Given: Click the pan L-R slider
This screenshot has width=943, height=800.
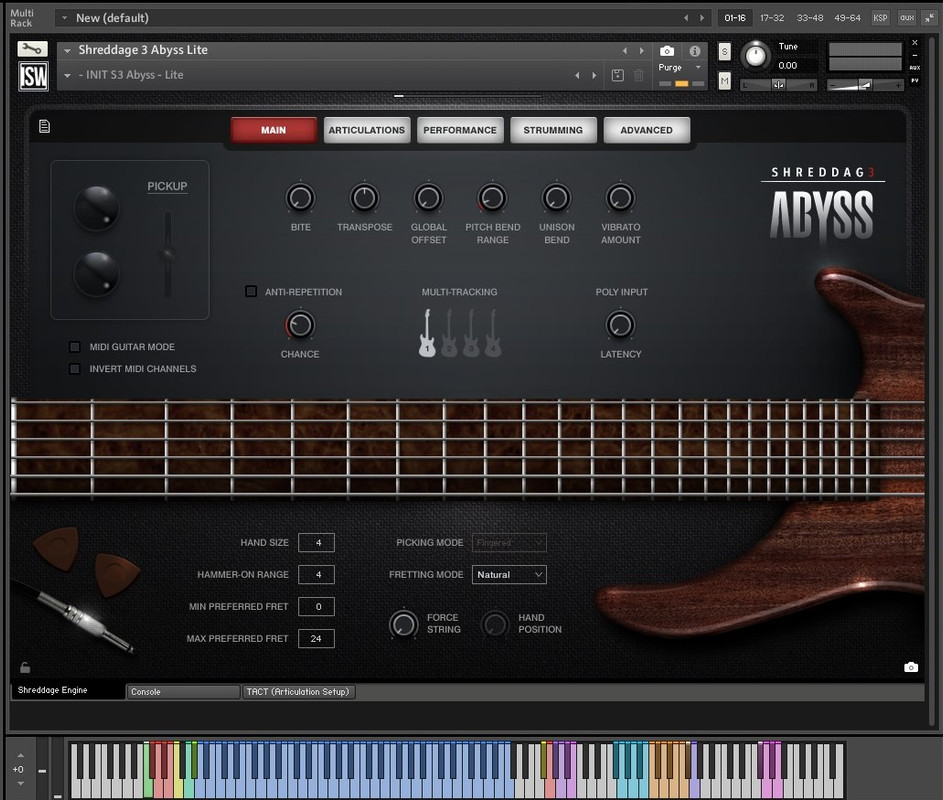Looking at the screenshot, I should (778, 85).
